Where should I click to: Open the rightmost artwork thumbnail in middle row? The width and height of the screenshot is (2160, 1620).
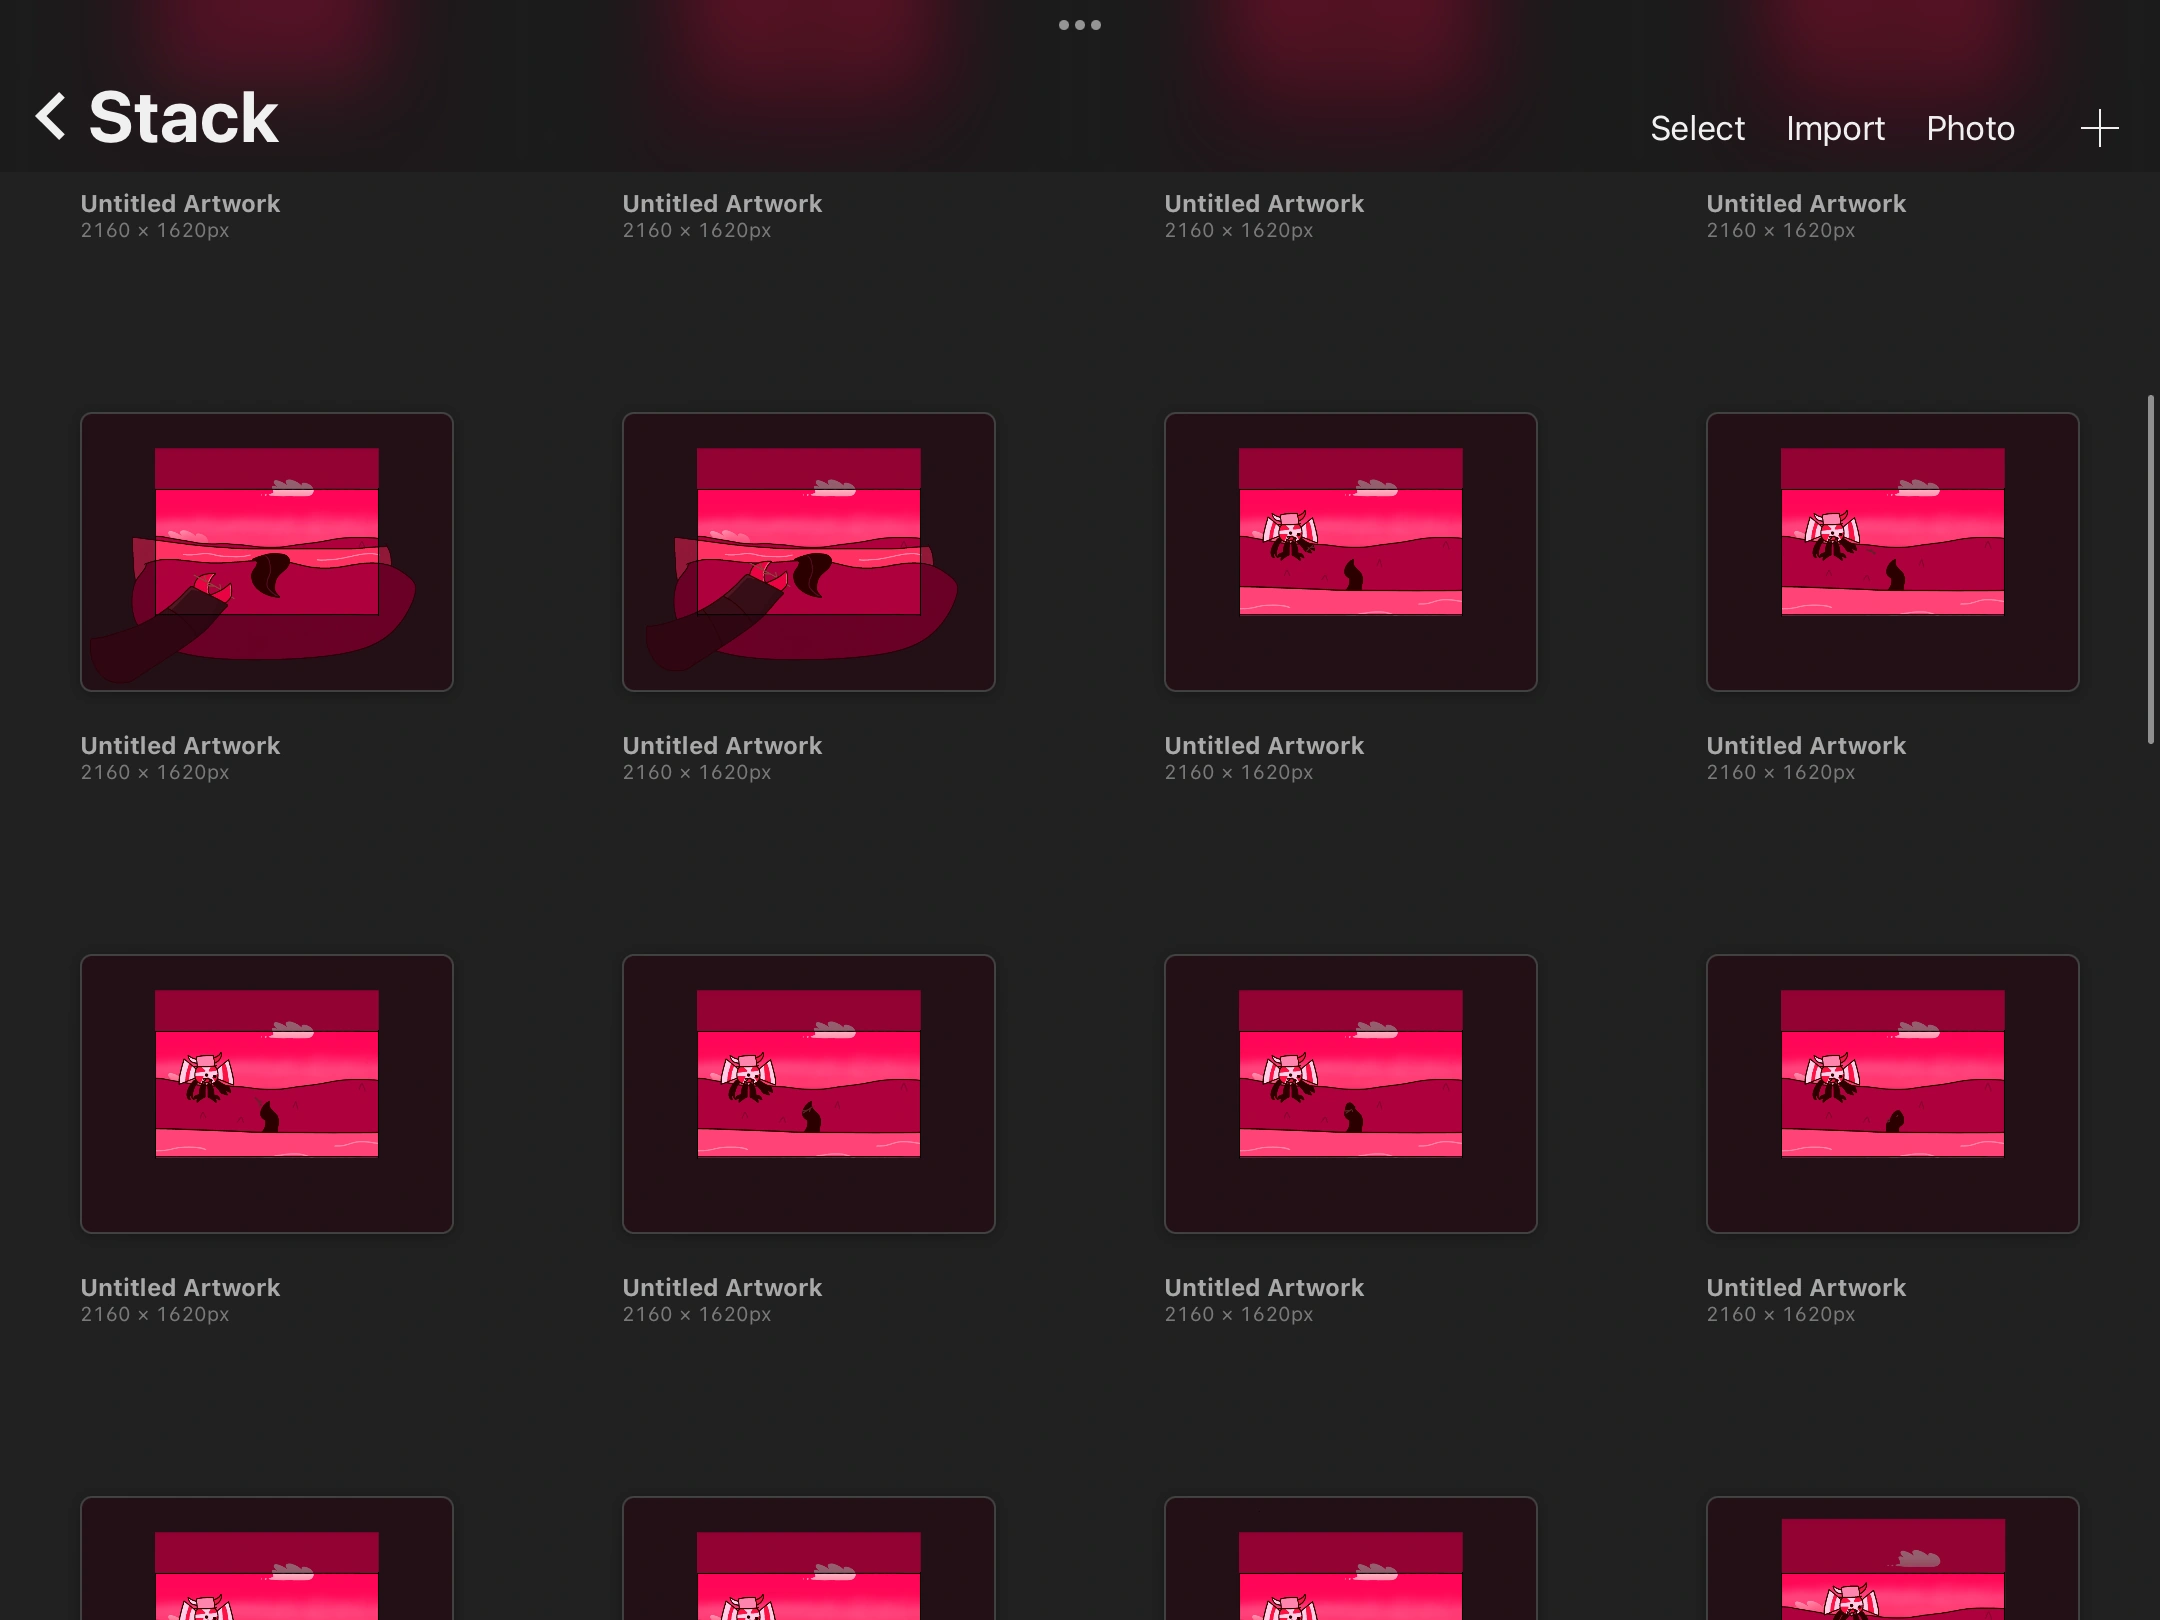tap(1893, 551)
